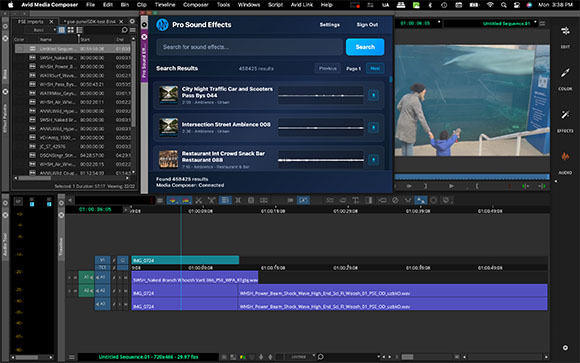Click the blue Search button
Screen dimensions: 580x363
[365, 47]
